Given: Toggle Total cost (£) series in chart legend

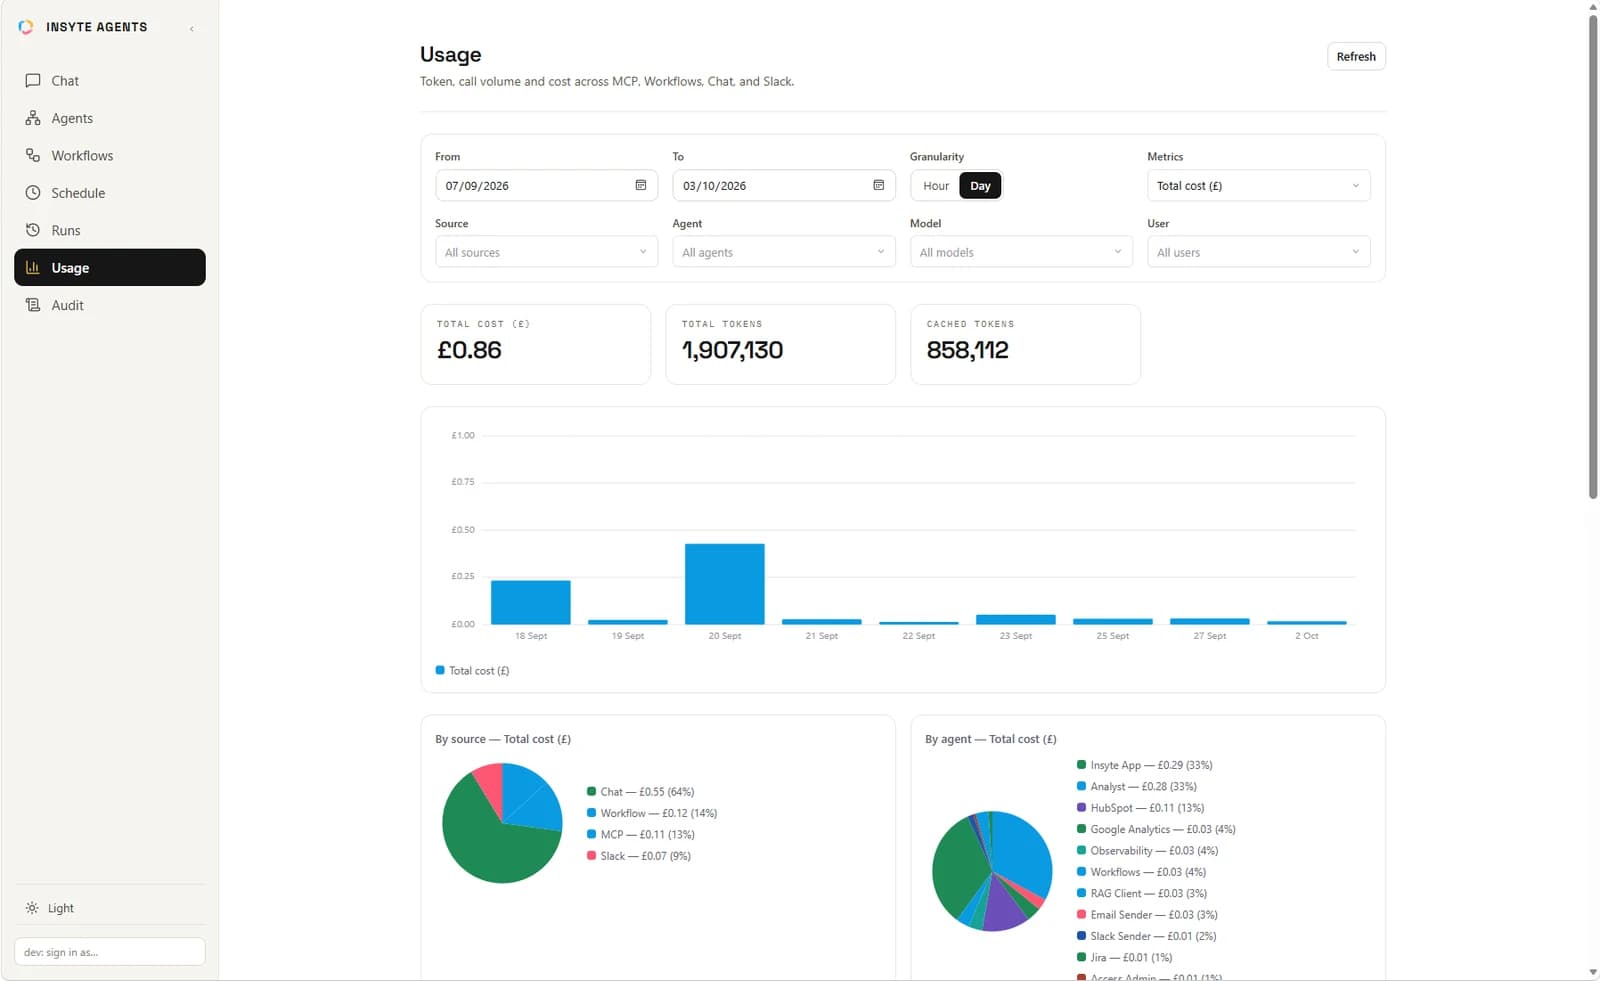Looking at the screenshot, I should coord(473,670).
